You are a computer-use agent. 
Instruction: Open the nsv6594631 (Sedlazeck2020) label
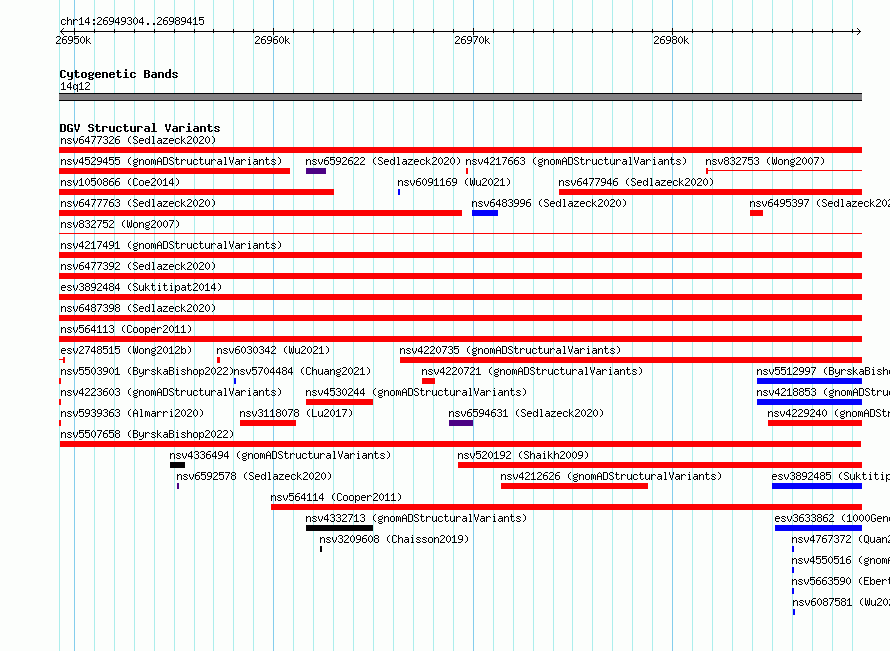tap(526, 413)
